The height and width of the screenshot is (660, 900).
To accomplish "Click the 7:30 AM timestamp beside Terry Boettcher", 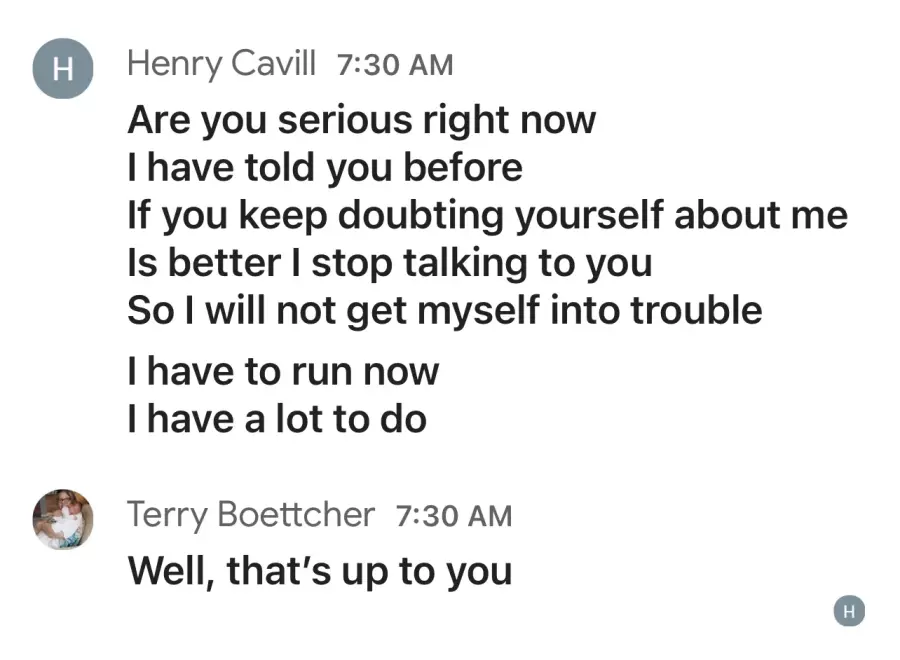I will (453, 516).
